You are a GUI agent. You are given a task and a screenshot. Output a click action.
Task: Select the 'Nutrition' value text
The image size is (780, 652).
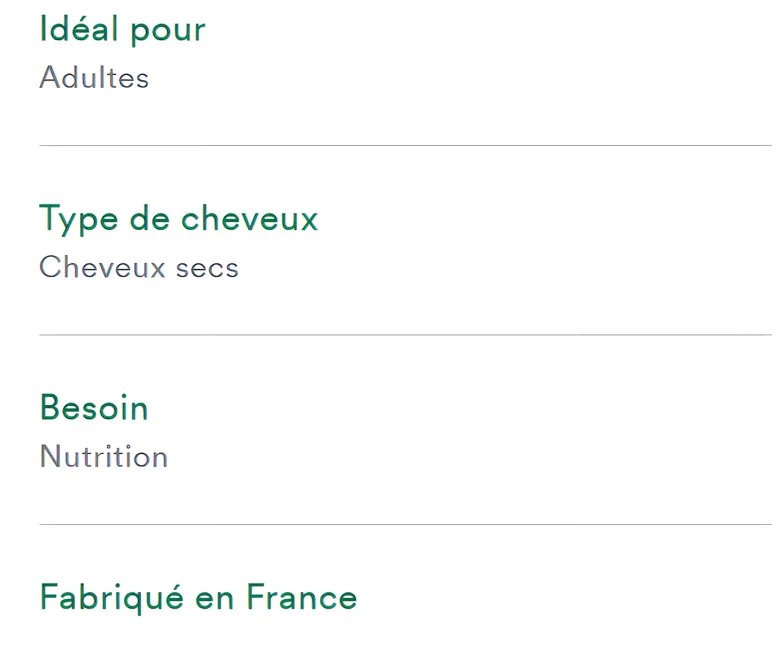tap(104, 456)
